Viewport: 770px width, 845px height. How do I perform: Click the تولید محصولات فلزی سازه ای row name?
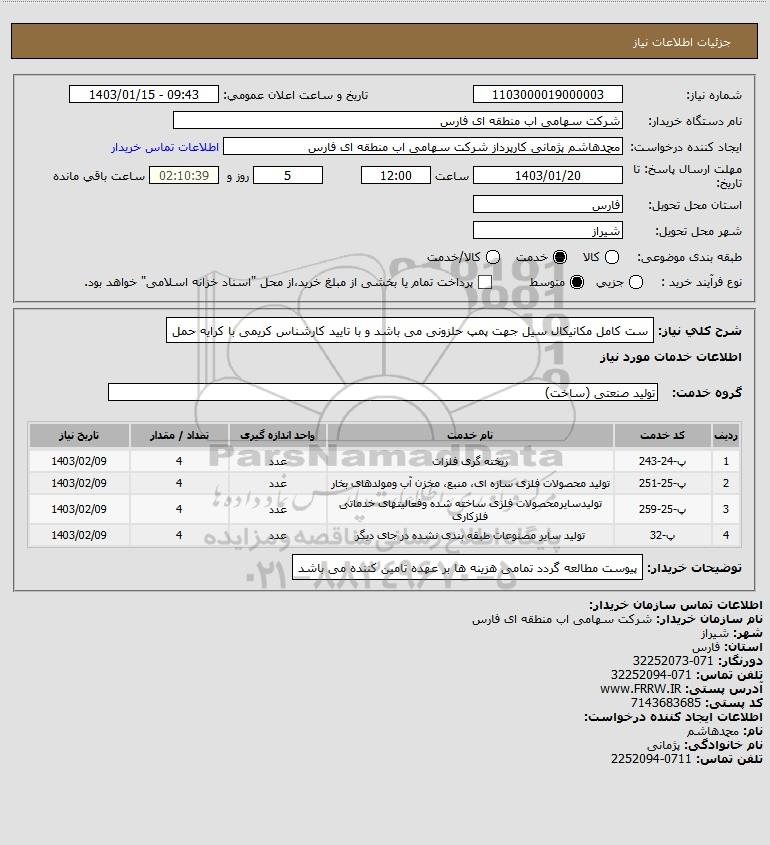[x=470, y=483]
